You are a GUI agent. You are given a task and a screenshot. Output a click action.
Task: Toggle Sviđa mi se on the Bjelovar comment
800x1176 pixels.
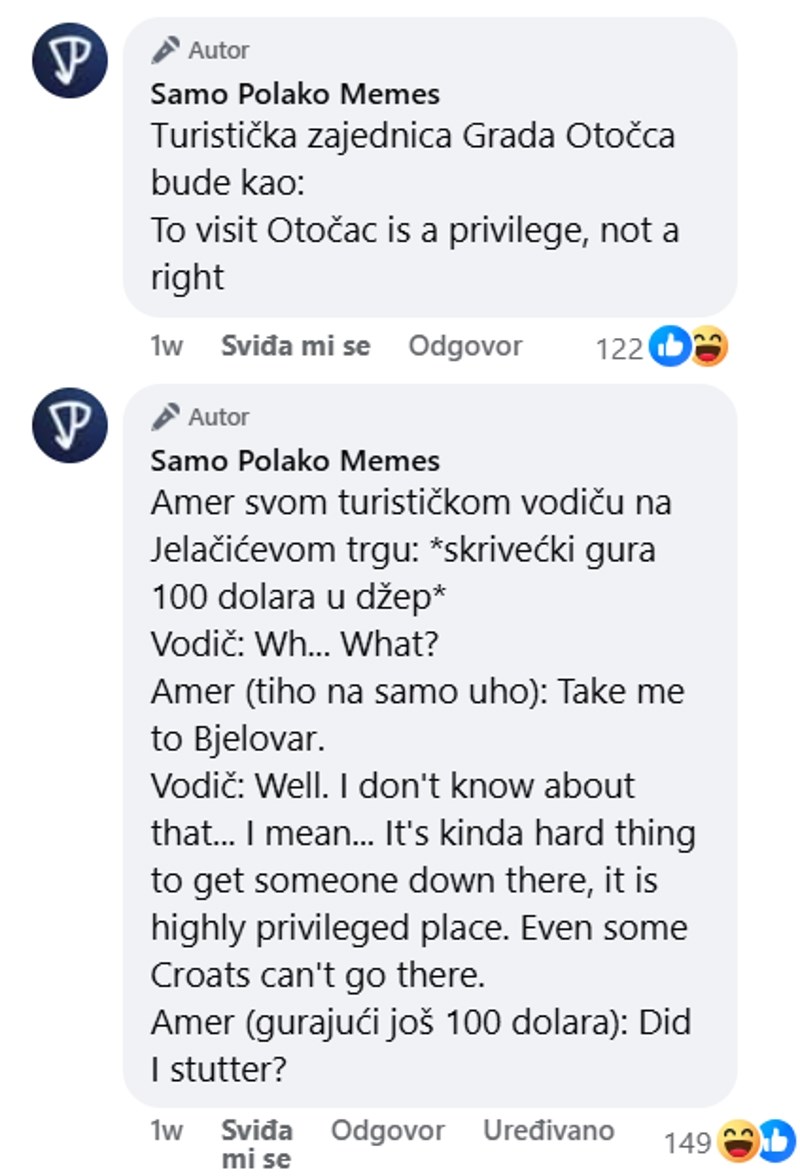257,1144
